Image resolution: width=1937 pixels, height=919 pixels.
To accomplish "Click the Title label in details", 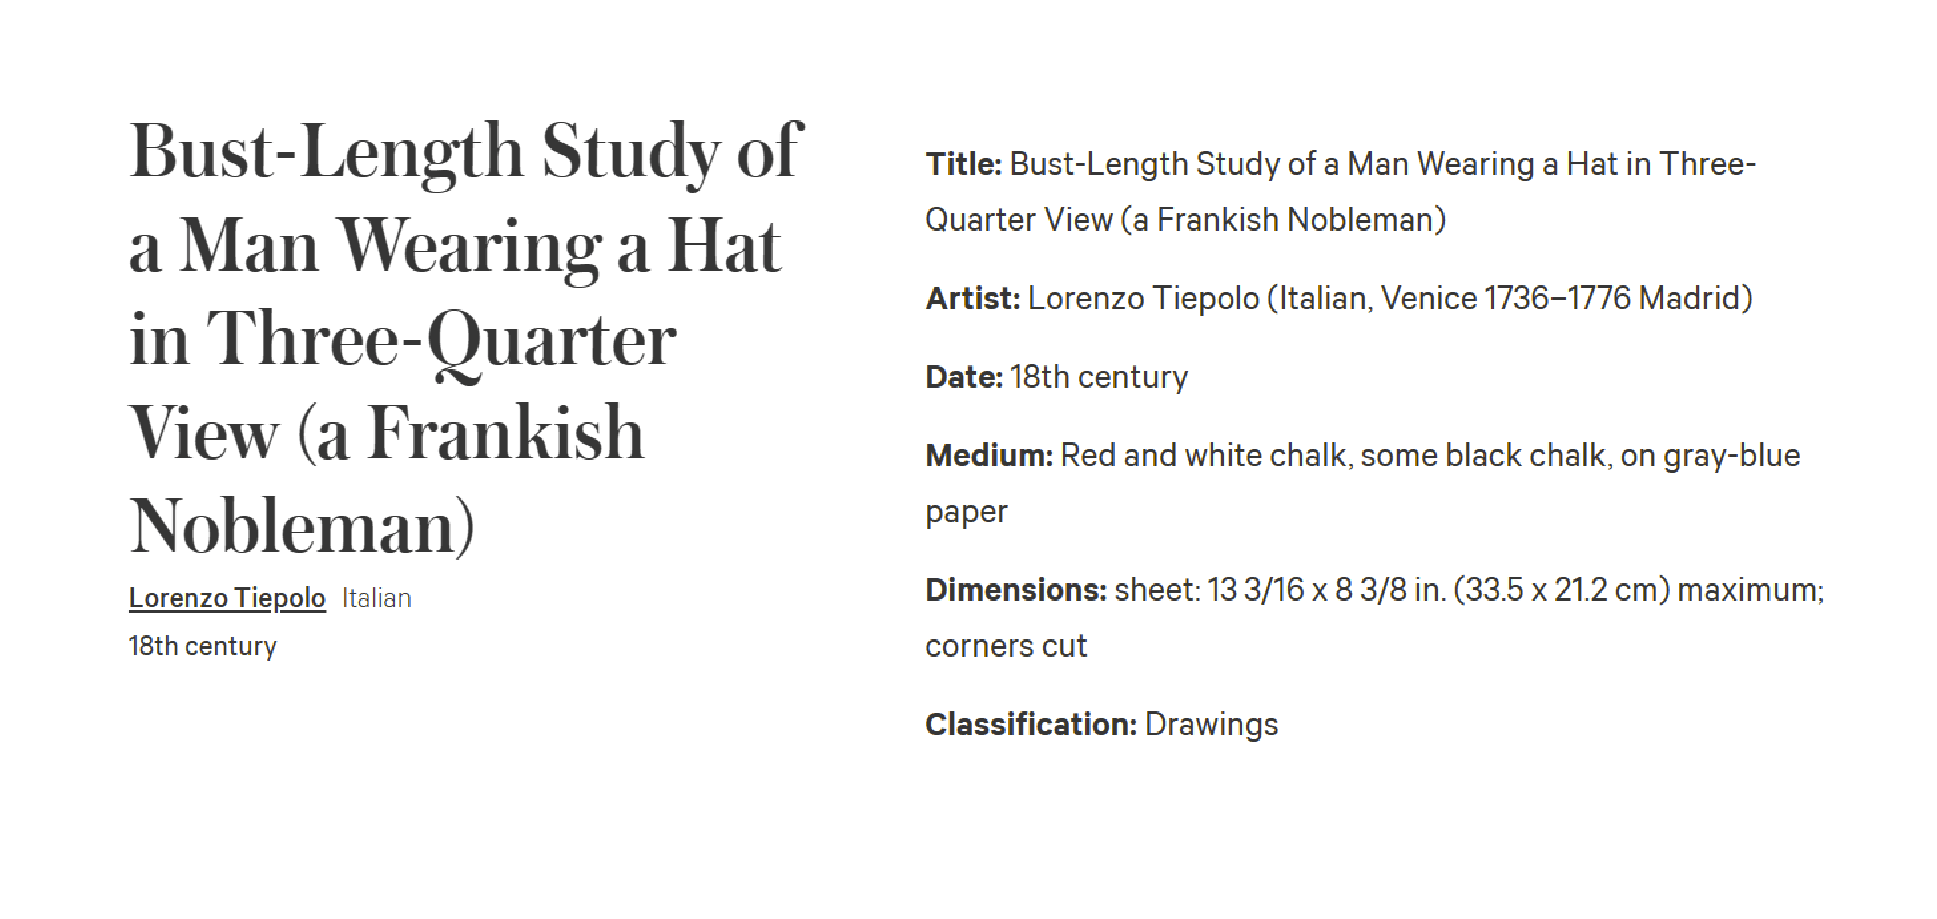I will point(963,164).
